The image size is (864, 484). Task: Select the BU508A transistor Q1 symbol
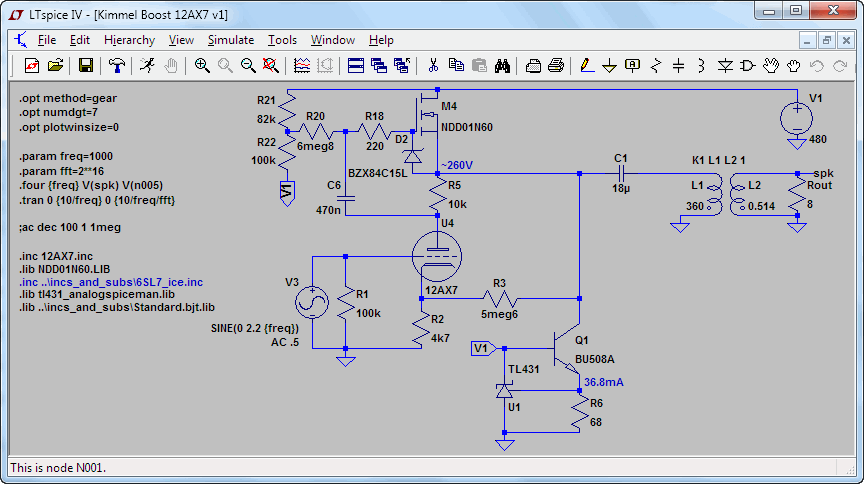[566, 350]
